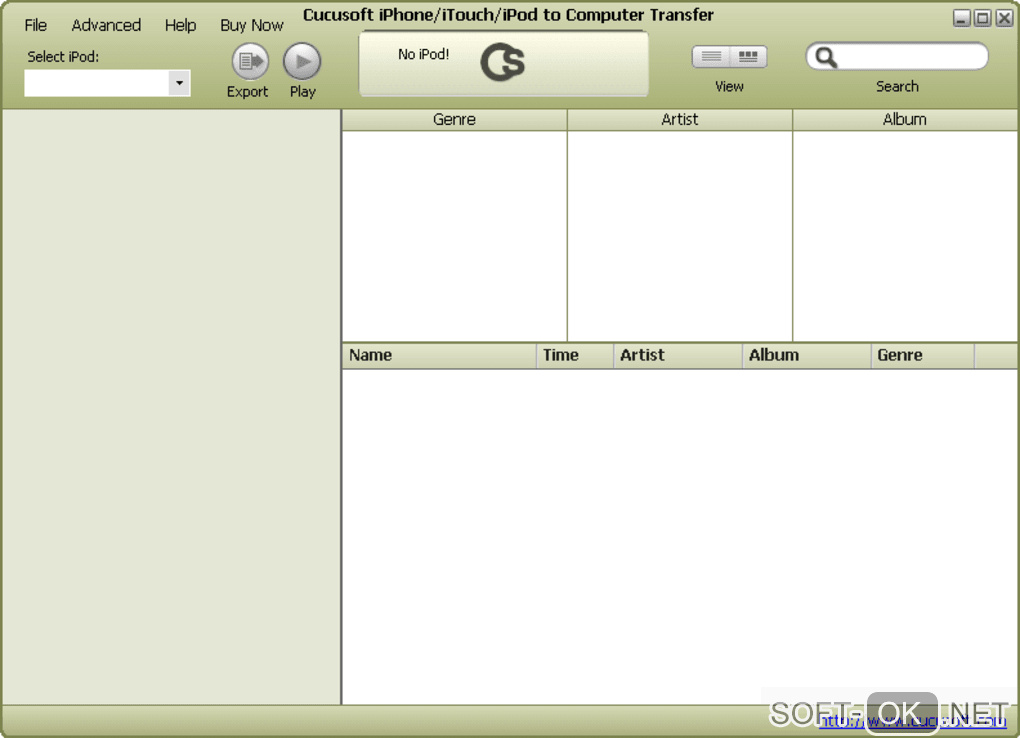The height and width of the screenshot is (738, 1020).
Task: Minimize the application window
Action: [961, 18]
